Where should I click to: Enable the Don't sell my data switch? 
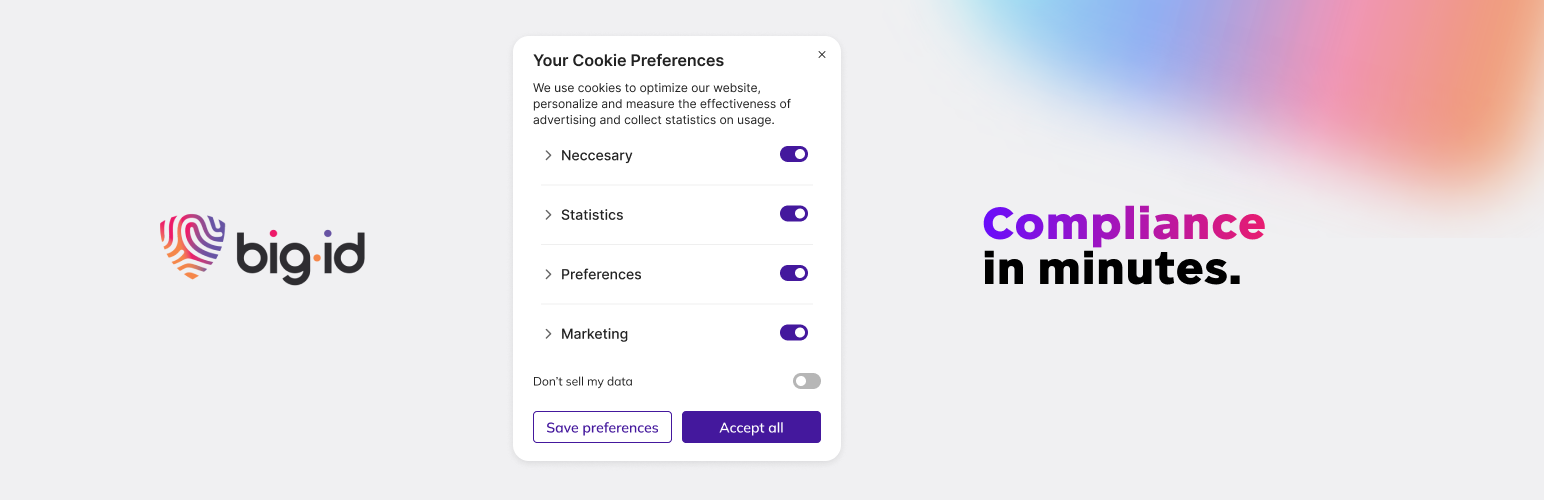coord(807,381)
